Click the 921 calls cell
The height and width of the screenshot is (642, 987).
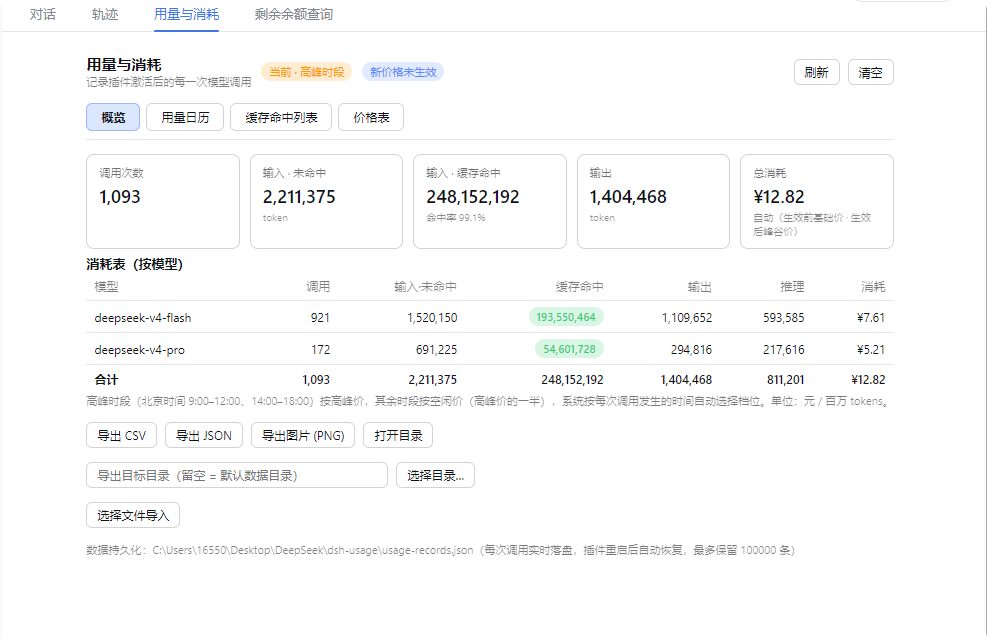pos(320,318)
